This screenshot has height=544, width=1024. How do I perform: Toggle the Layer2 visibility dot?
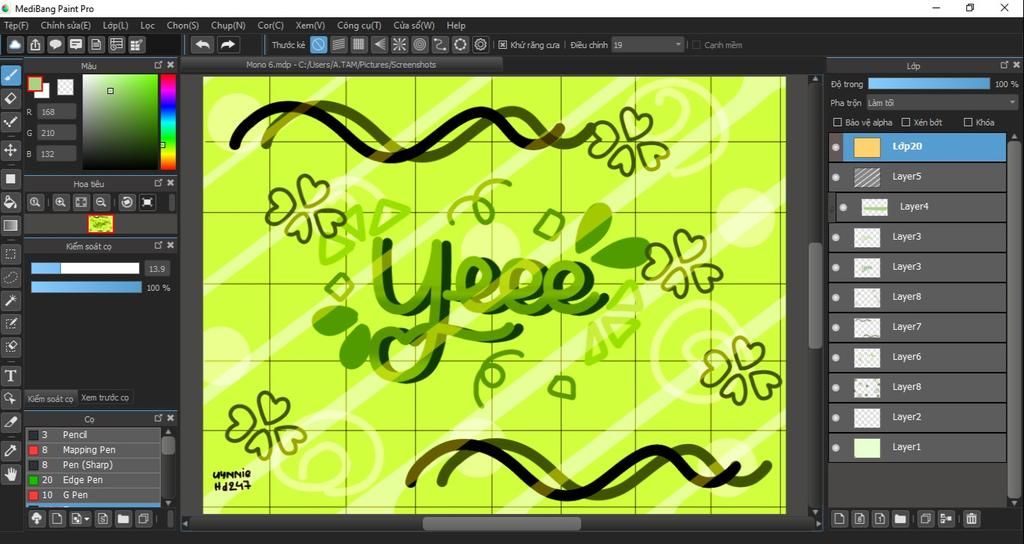[x=836, y=417]
